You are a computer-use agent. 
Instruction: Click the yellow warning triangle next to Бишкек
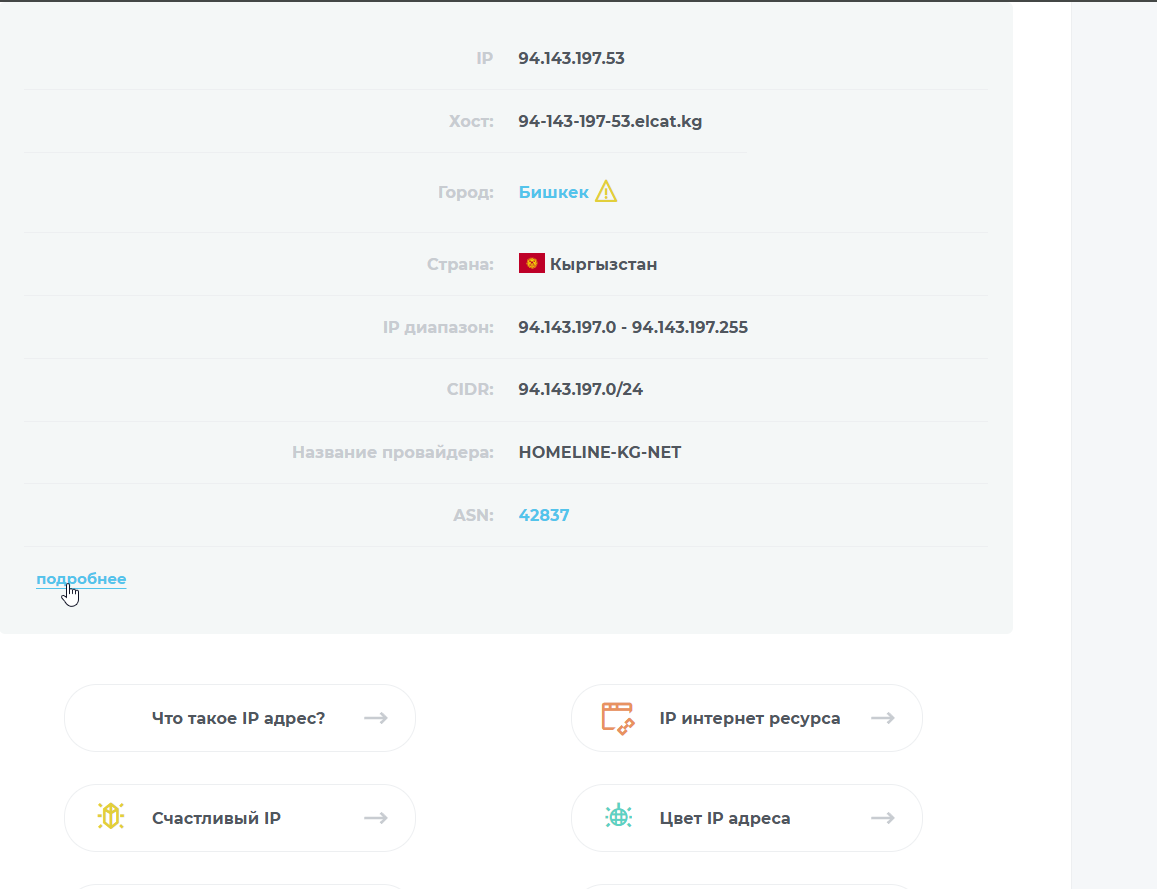click(x=606, y=192)
